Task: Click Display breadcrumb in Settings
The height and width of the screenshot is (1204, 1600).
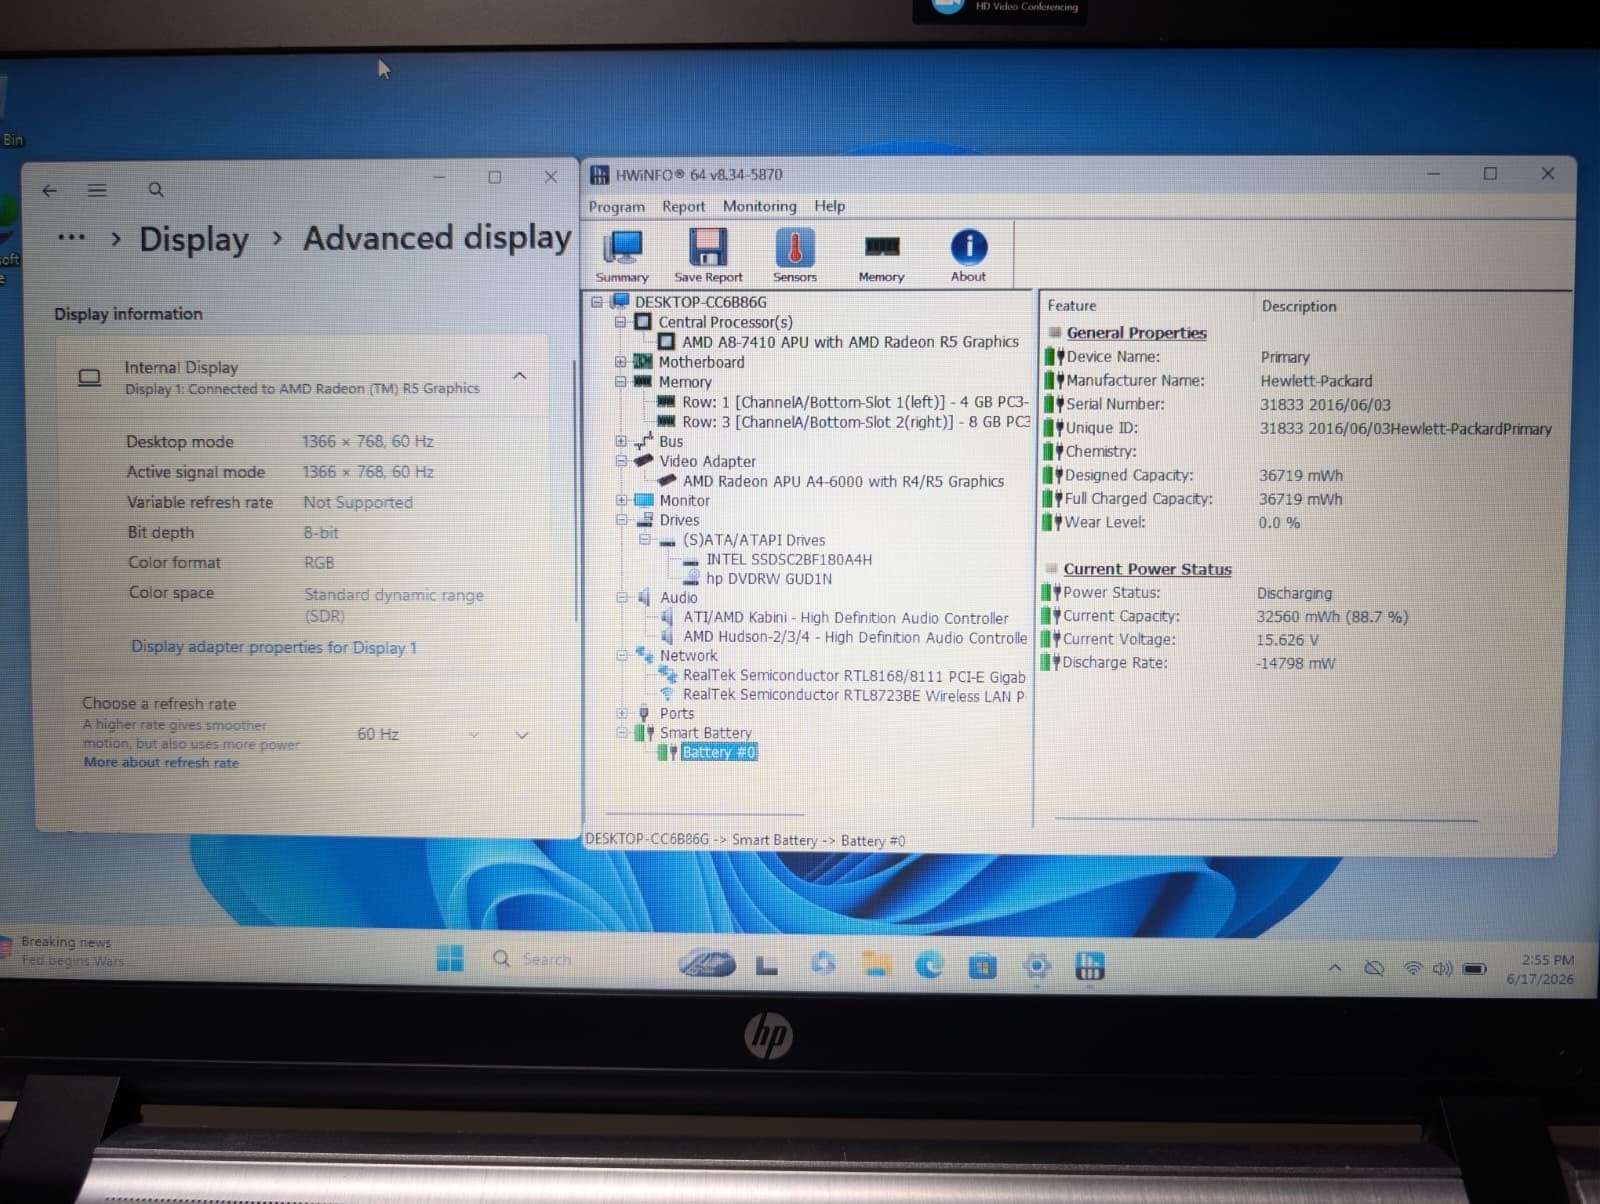Action: click(194, 239)
